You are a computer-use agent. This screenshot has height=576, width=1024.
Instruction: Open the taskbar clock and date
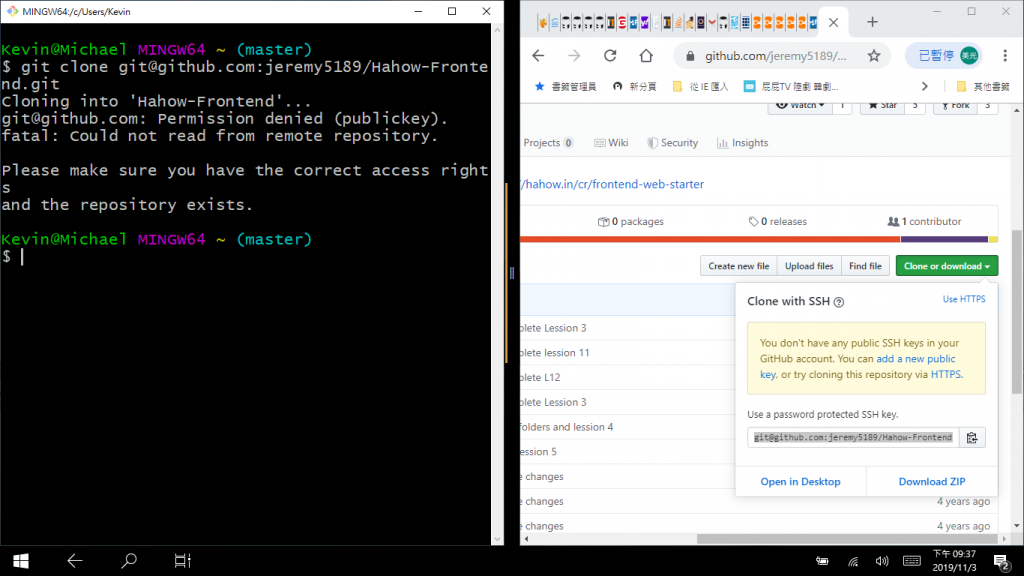tap(954, 561)
